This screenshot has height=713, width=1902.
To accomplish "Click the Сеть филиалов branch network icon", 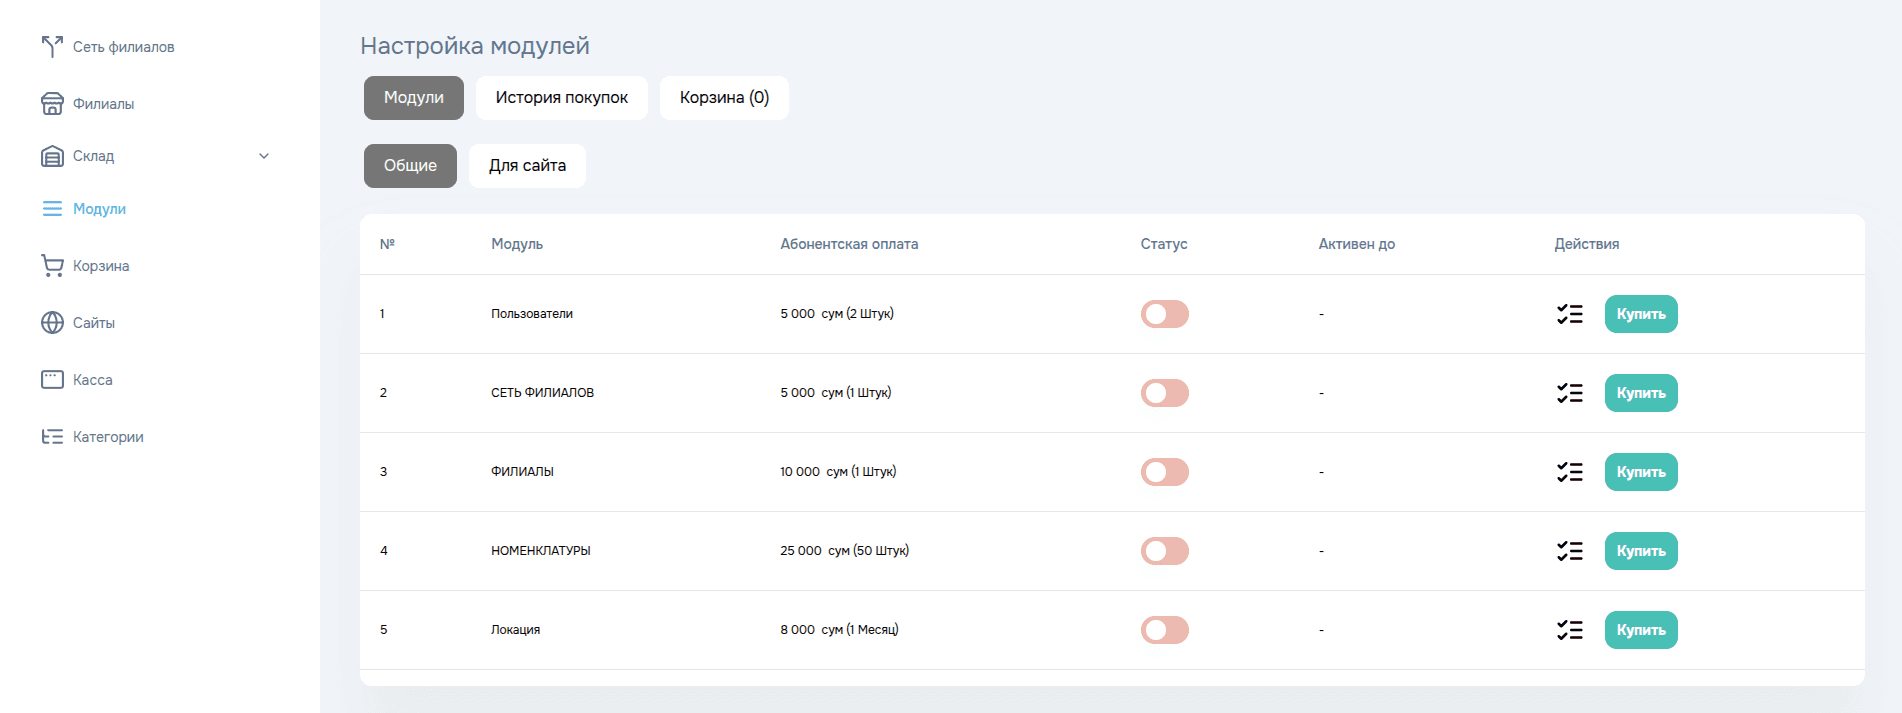I will point(52,47).
